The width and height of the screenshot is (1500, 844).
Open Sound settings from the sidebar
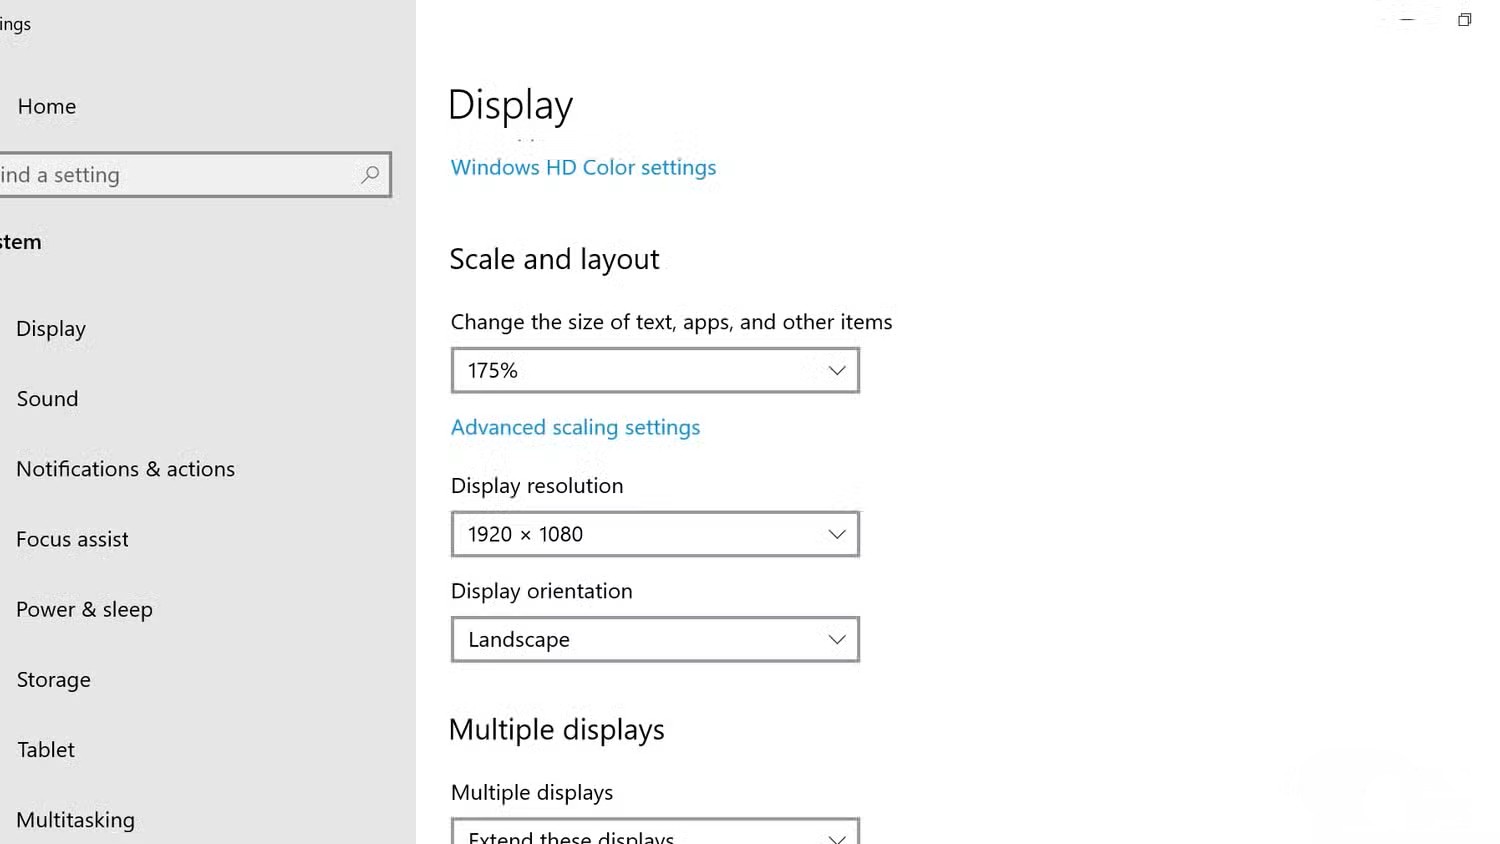(x=47, y=399)
